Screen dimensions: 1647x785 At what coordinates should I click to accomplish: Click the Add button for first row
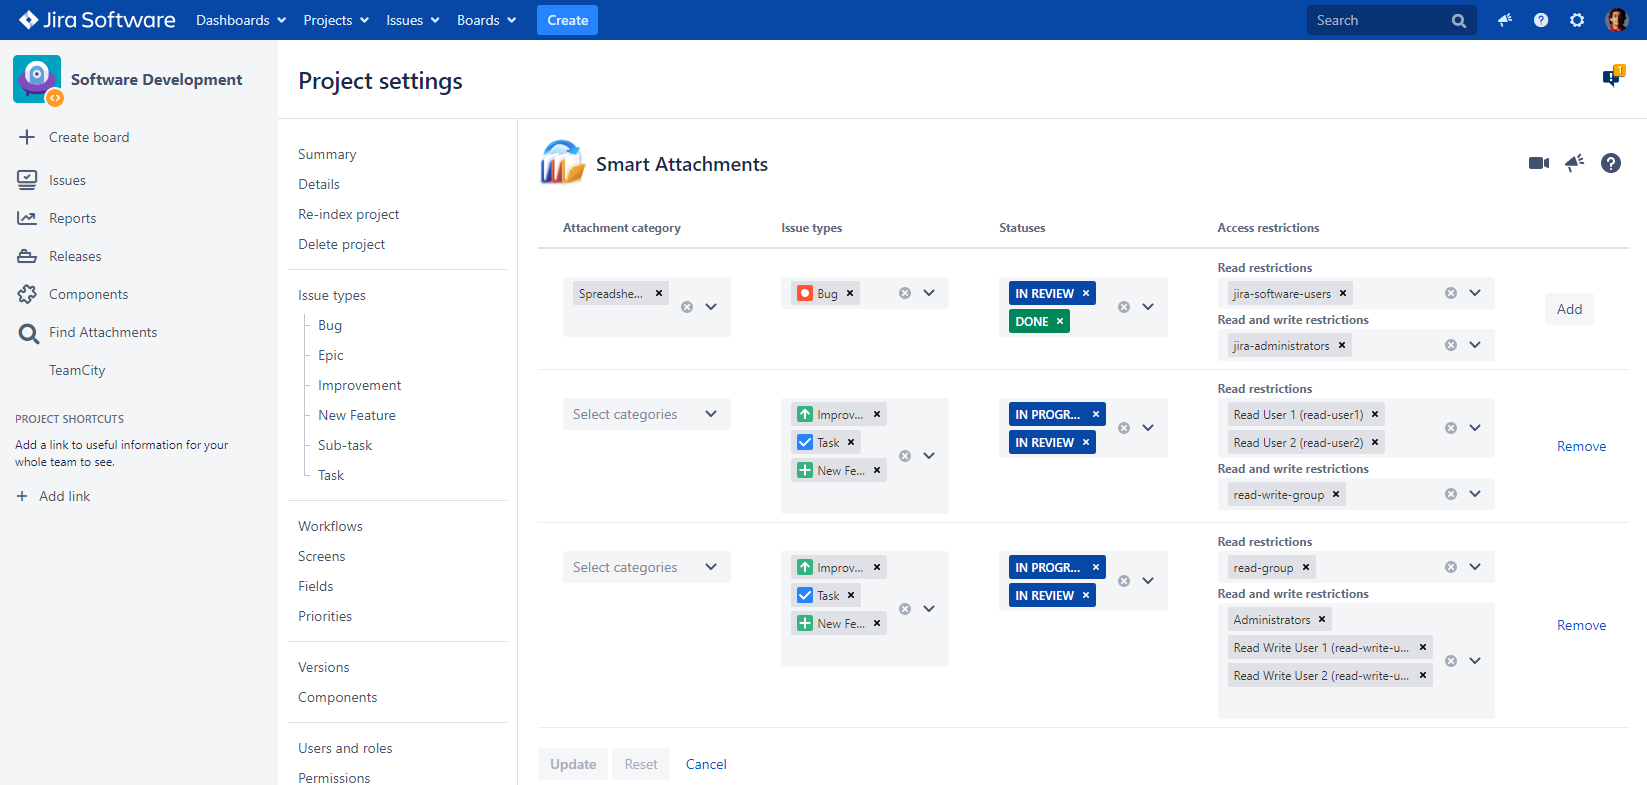1569,309
